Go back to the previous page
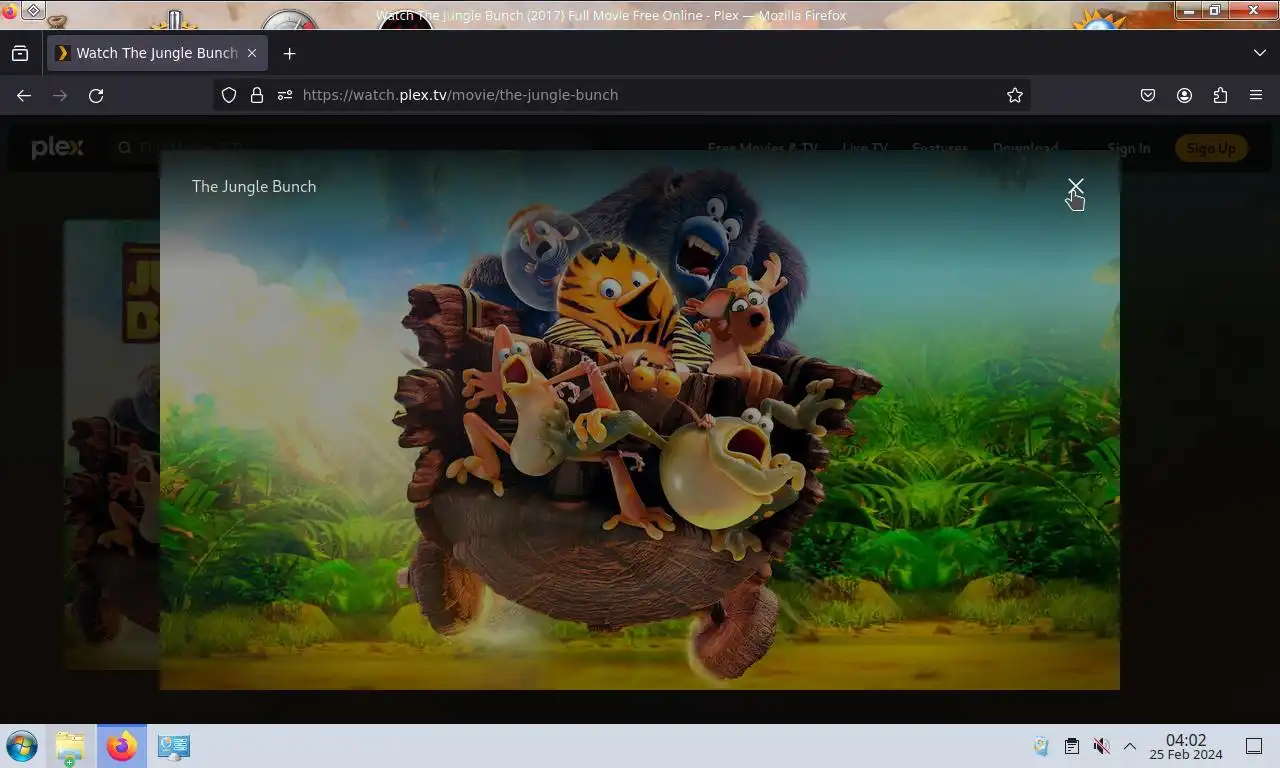1280x768 pixels. pos(24,95)
